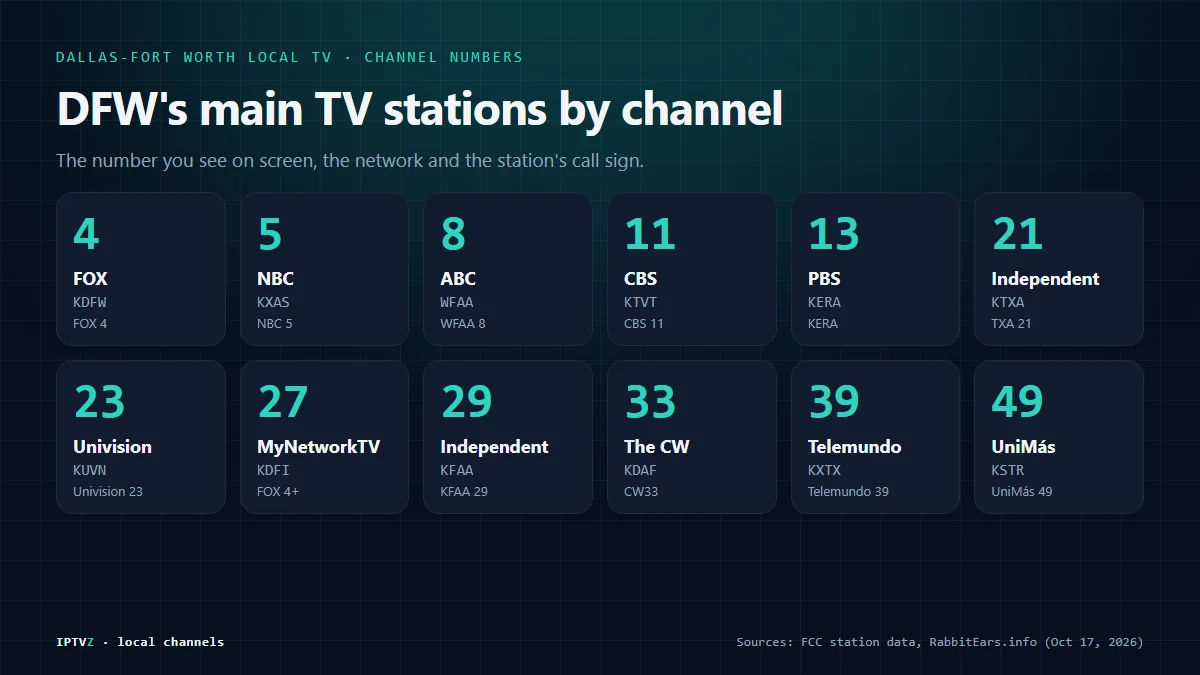Select the 'FOX 4+' branding under KDFI
The height and width of the screenshot is (675, 1200).
[x=278, y=492]
